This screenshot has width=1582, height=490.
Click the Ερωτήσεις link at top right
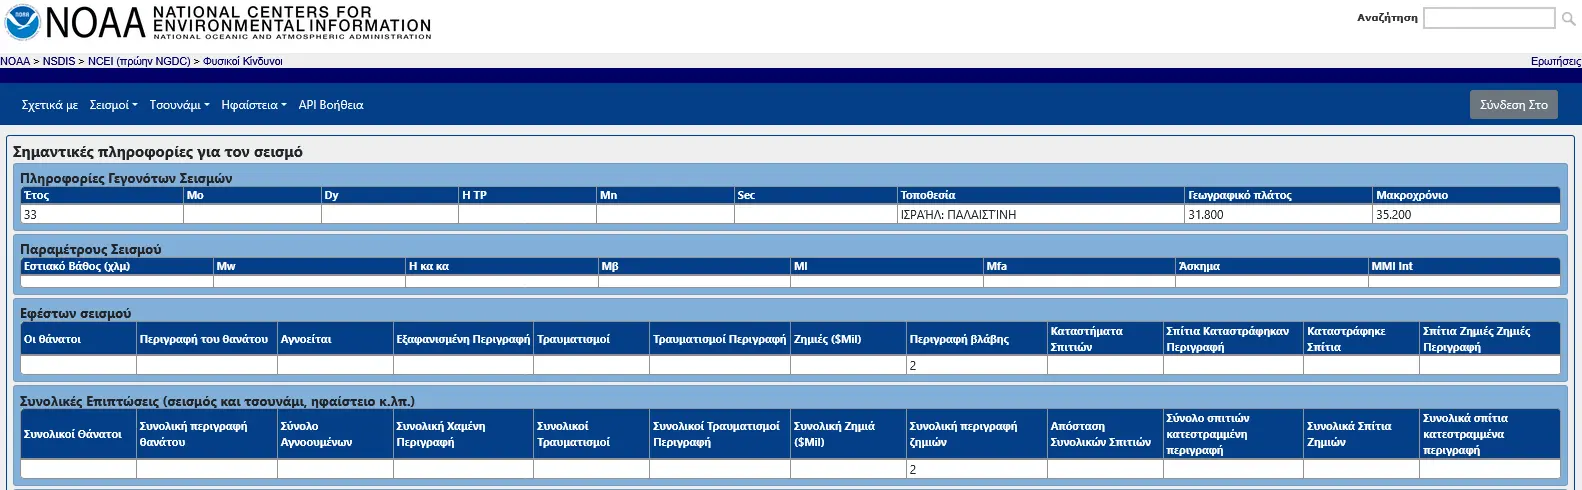tap(1555, 61)
